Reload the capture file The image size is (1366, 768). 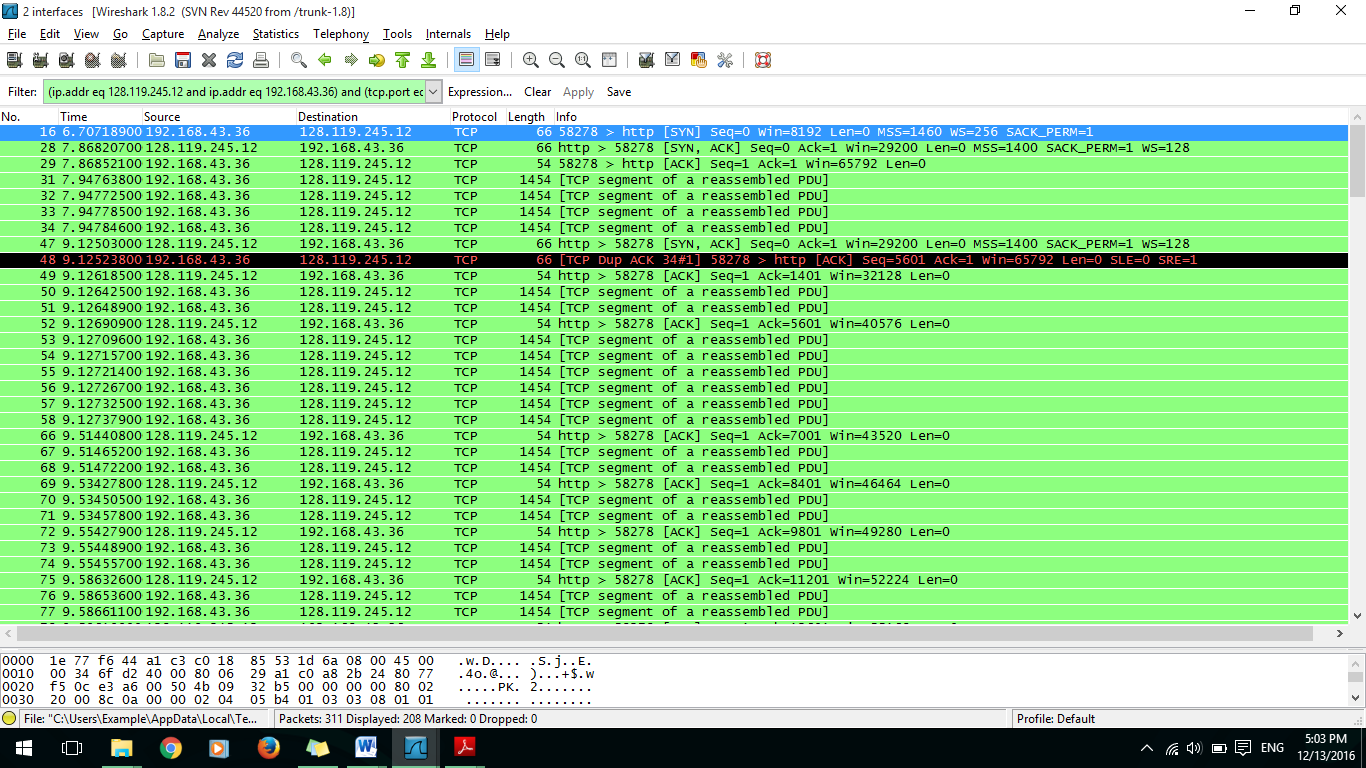point(235,60)
